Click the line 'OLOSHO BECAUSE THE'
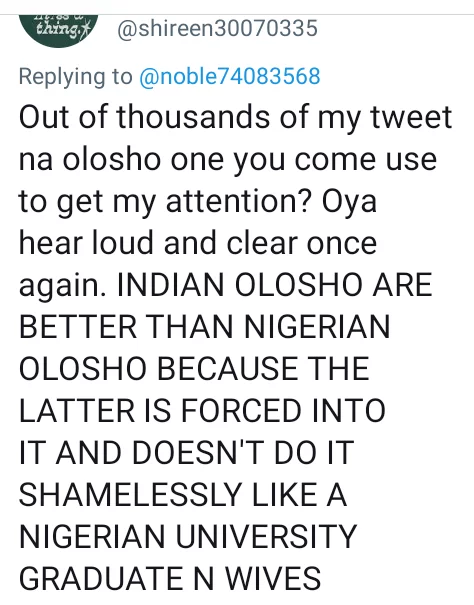This screenshot has width=474, height=605. coord(194,369)
